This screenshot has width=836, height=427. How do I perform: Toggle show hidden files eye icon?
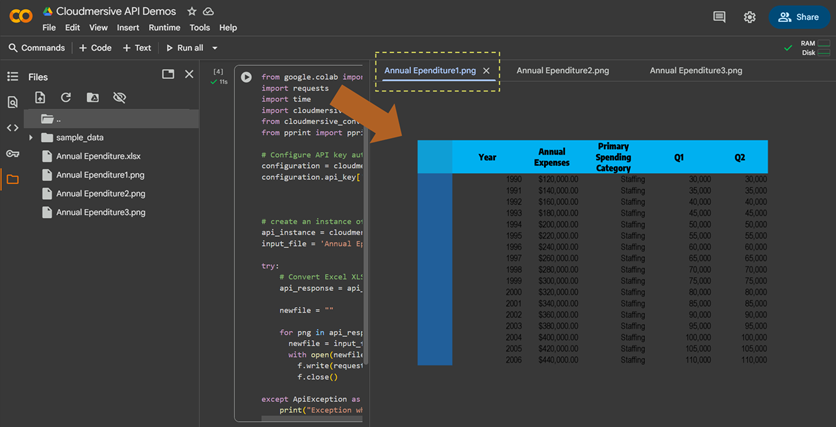pos(119,98)
